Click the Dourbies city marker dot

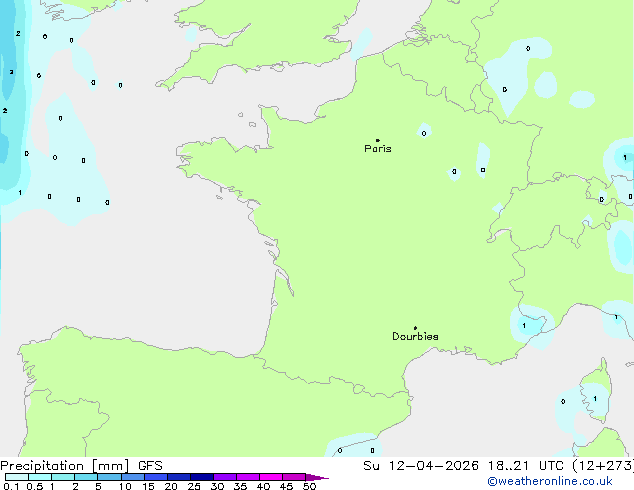pos(415,328)
